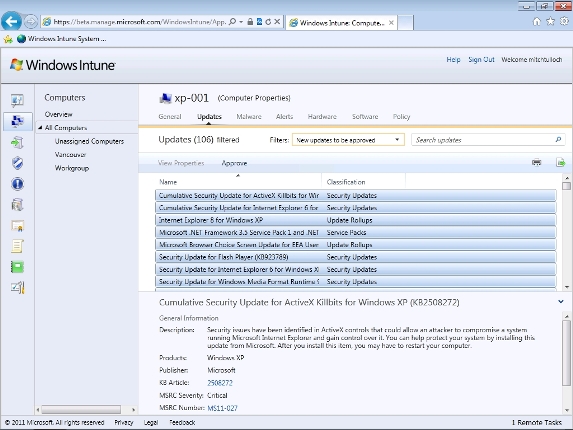The width and height of the screenshot is (573, 430).
Task: Collapse the All Computers tree node
Action: click(40, 128)
